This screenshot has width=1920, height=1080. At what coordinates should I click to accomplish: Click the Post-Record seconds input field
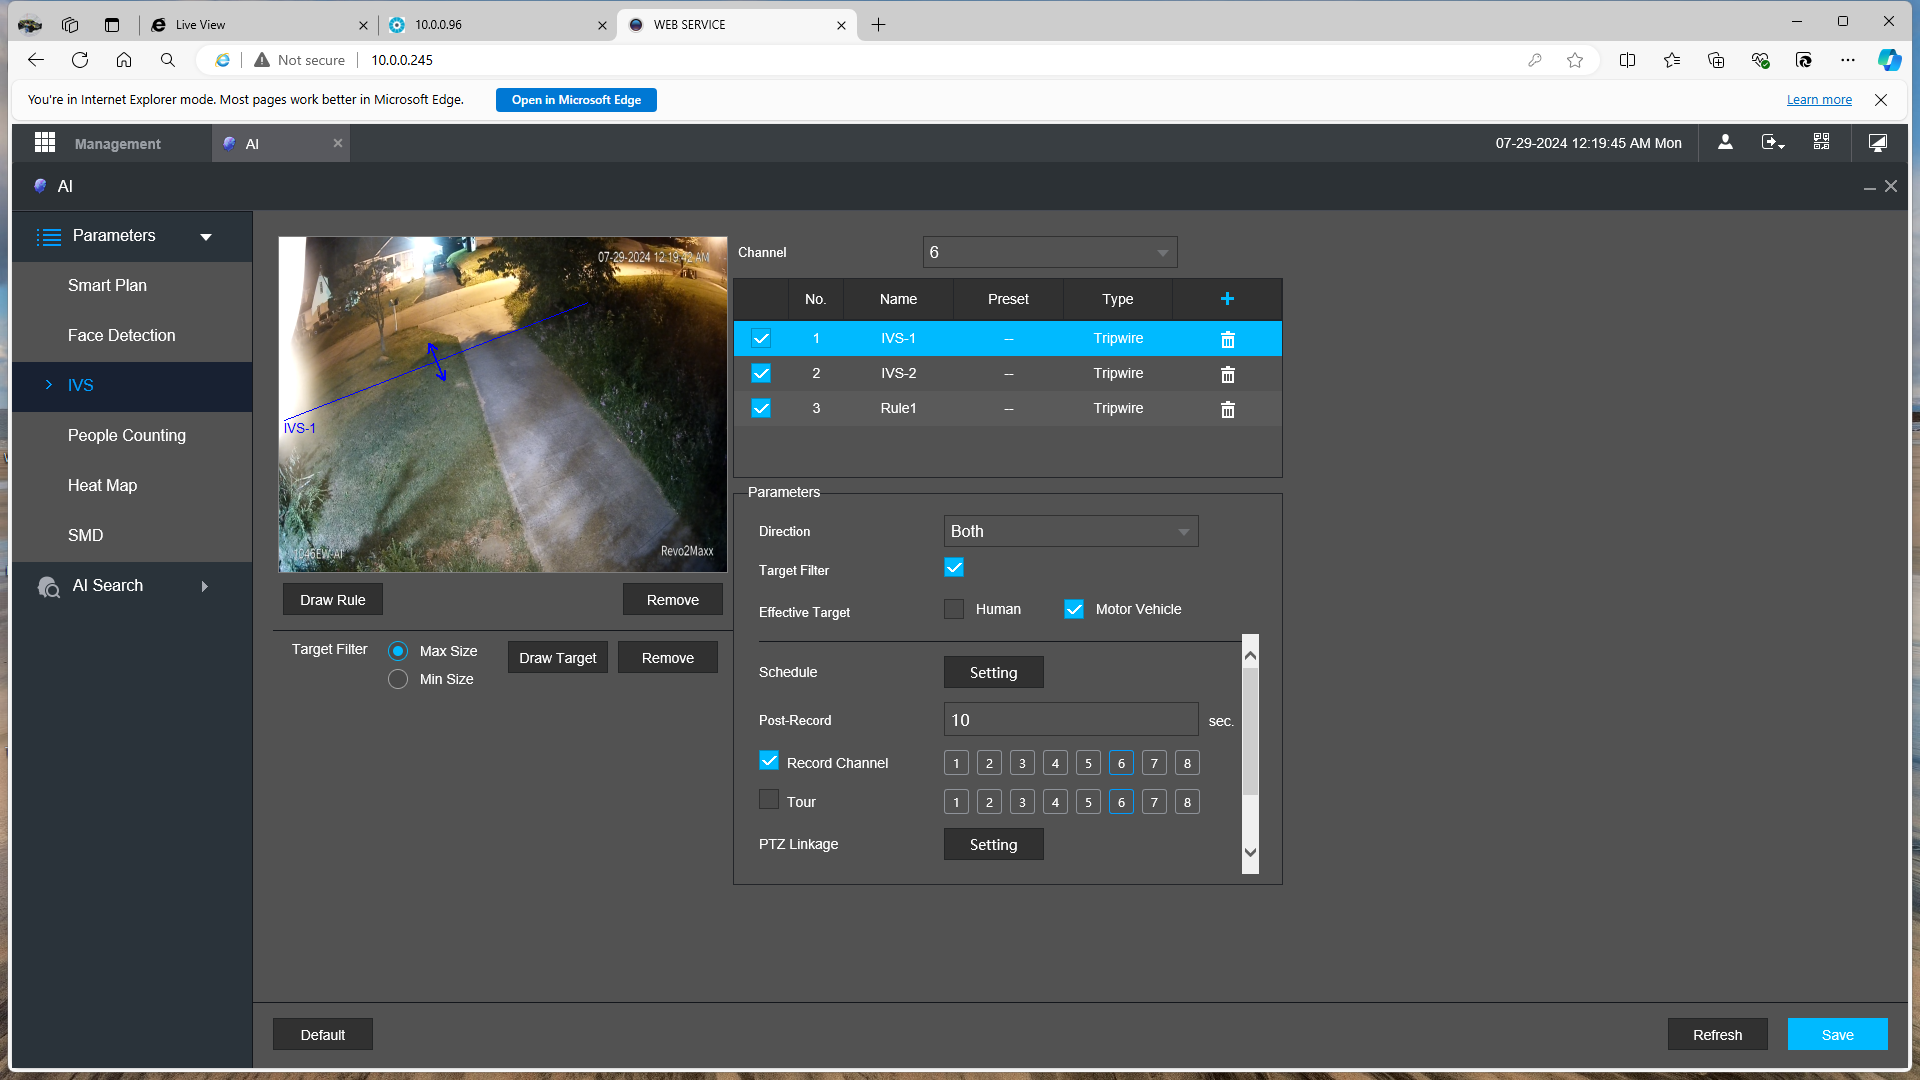1071,720
